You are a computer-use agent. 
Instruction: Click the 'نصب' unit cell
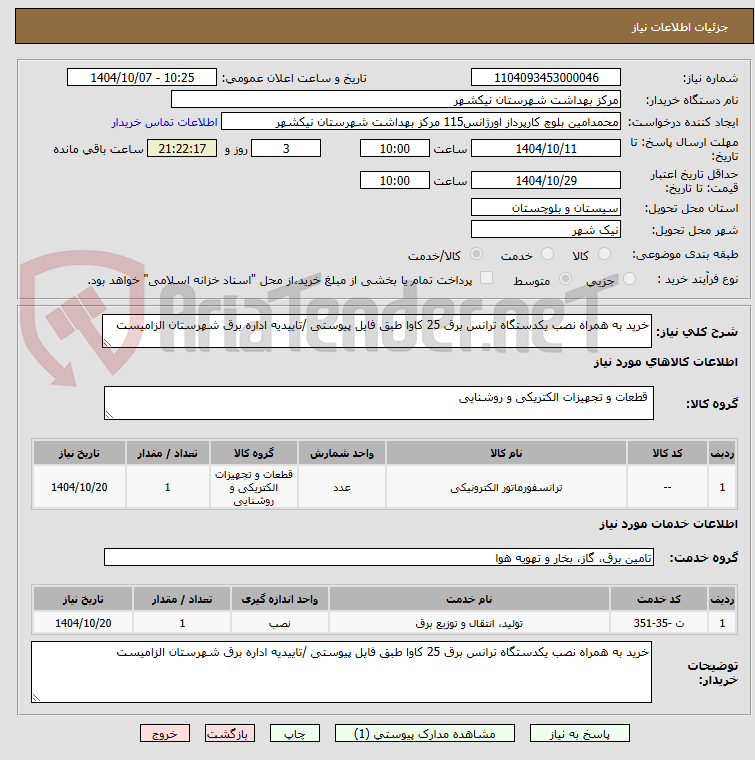click(x=280, y=623)
